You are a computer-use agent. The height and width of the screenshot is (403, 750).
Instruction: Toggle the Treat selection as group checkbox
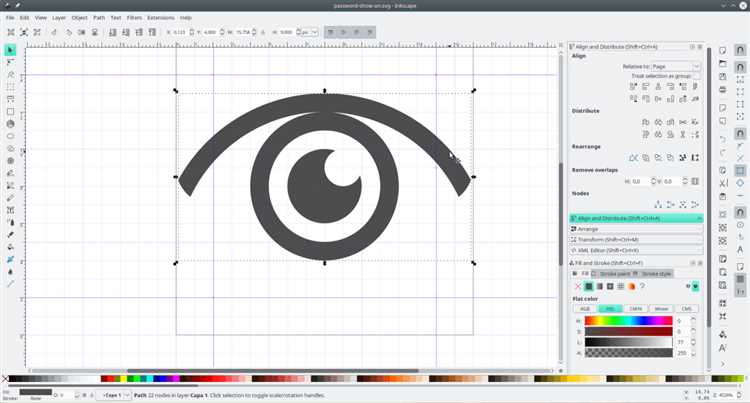point(697,76)
